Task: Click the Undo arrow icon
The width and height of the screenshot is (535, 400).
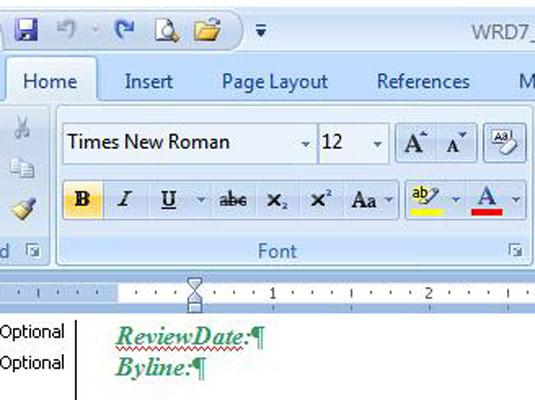Action: click(66, 29)
